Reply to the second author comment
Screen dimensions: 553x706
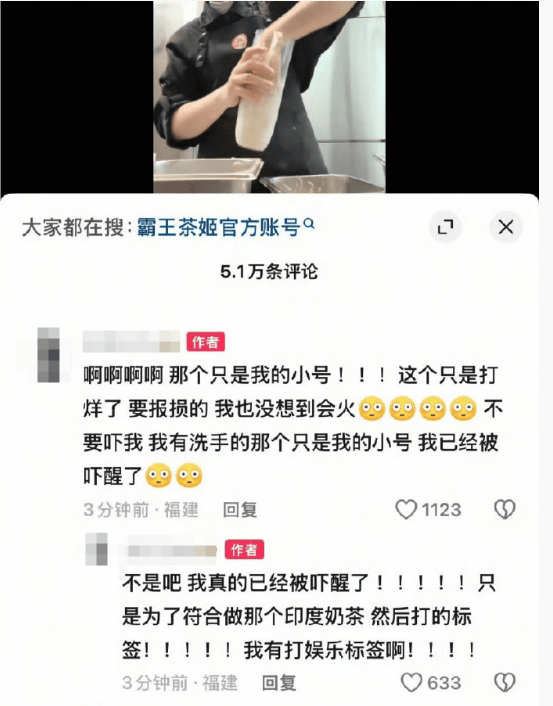(279, 683)
